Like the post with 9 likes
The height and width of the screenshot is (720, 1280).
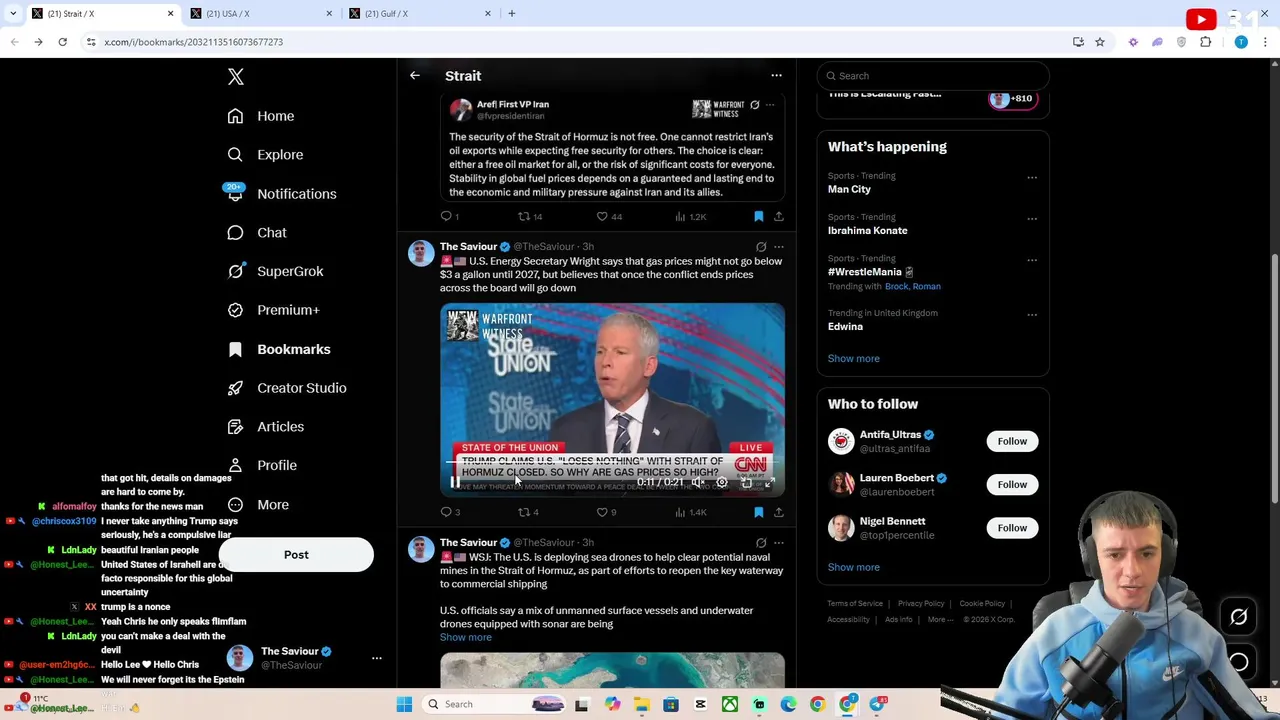[x=607, y=512]
